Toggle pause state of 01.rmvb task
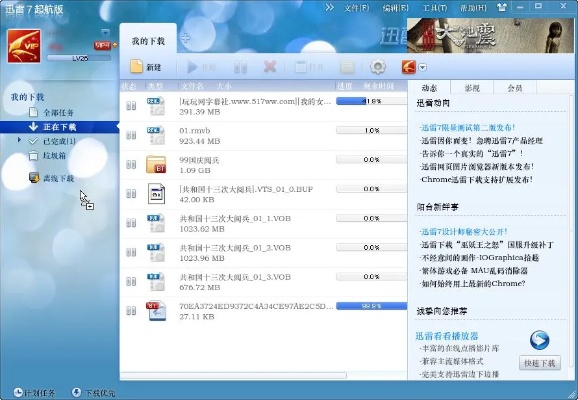Image resolution: width=578 pixels, height=400 pixels. point(131,135)
